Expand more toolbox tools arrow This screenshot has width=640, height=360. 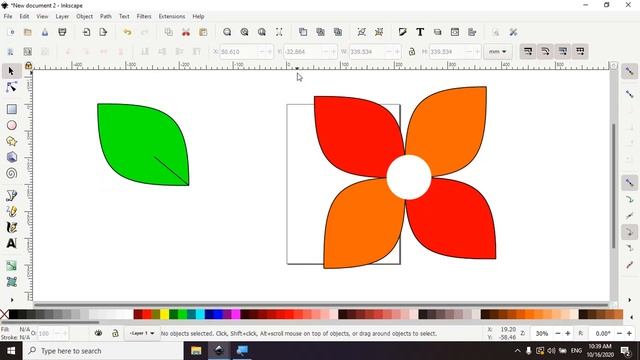12,300
